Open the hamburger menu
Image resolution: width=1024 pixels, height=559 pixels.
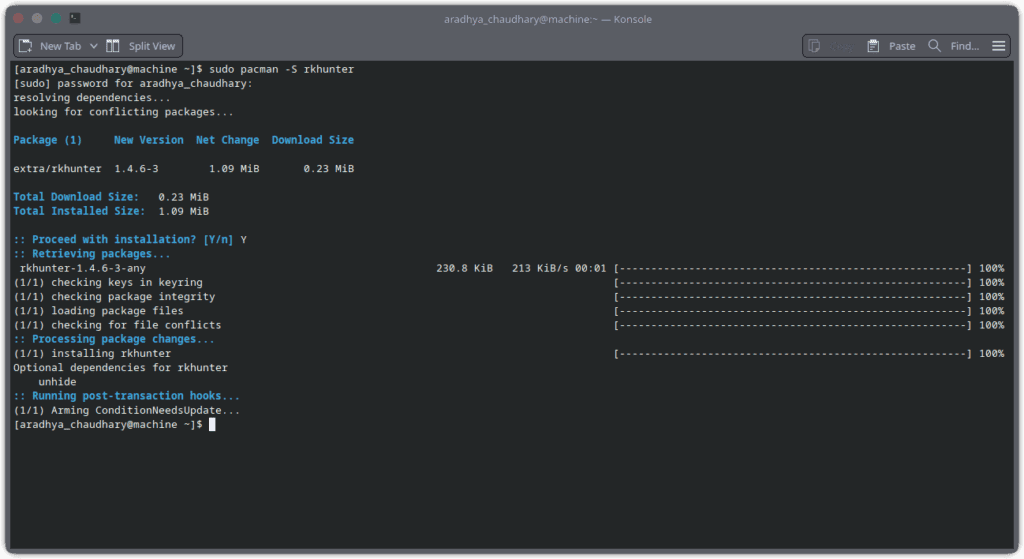999,46
